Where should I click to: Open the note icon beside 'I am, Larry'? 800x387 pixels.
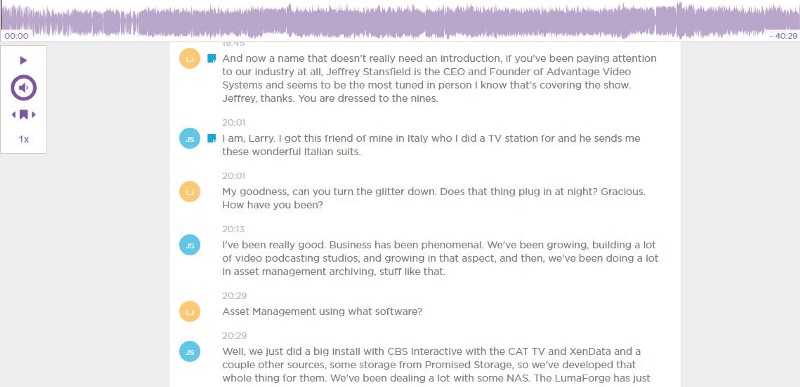(212, 139)
